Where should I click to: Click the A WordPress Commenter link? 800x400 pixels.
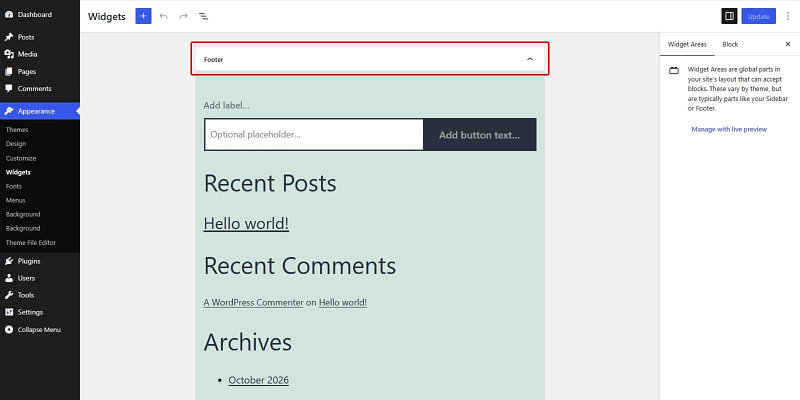254,303
